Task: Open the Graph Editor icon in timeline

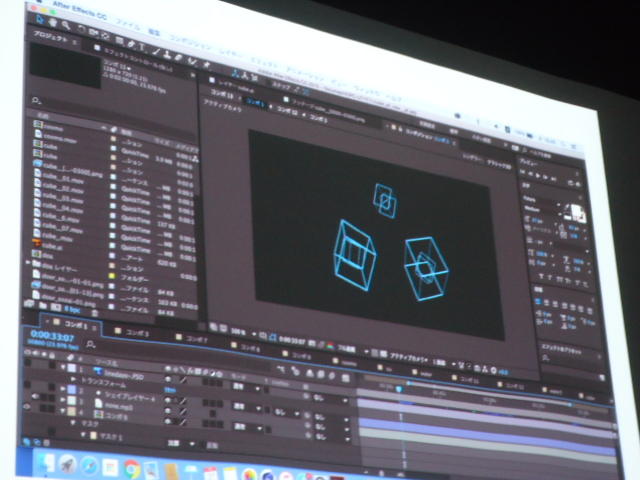Action: [x=345, y=378]
